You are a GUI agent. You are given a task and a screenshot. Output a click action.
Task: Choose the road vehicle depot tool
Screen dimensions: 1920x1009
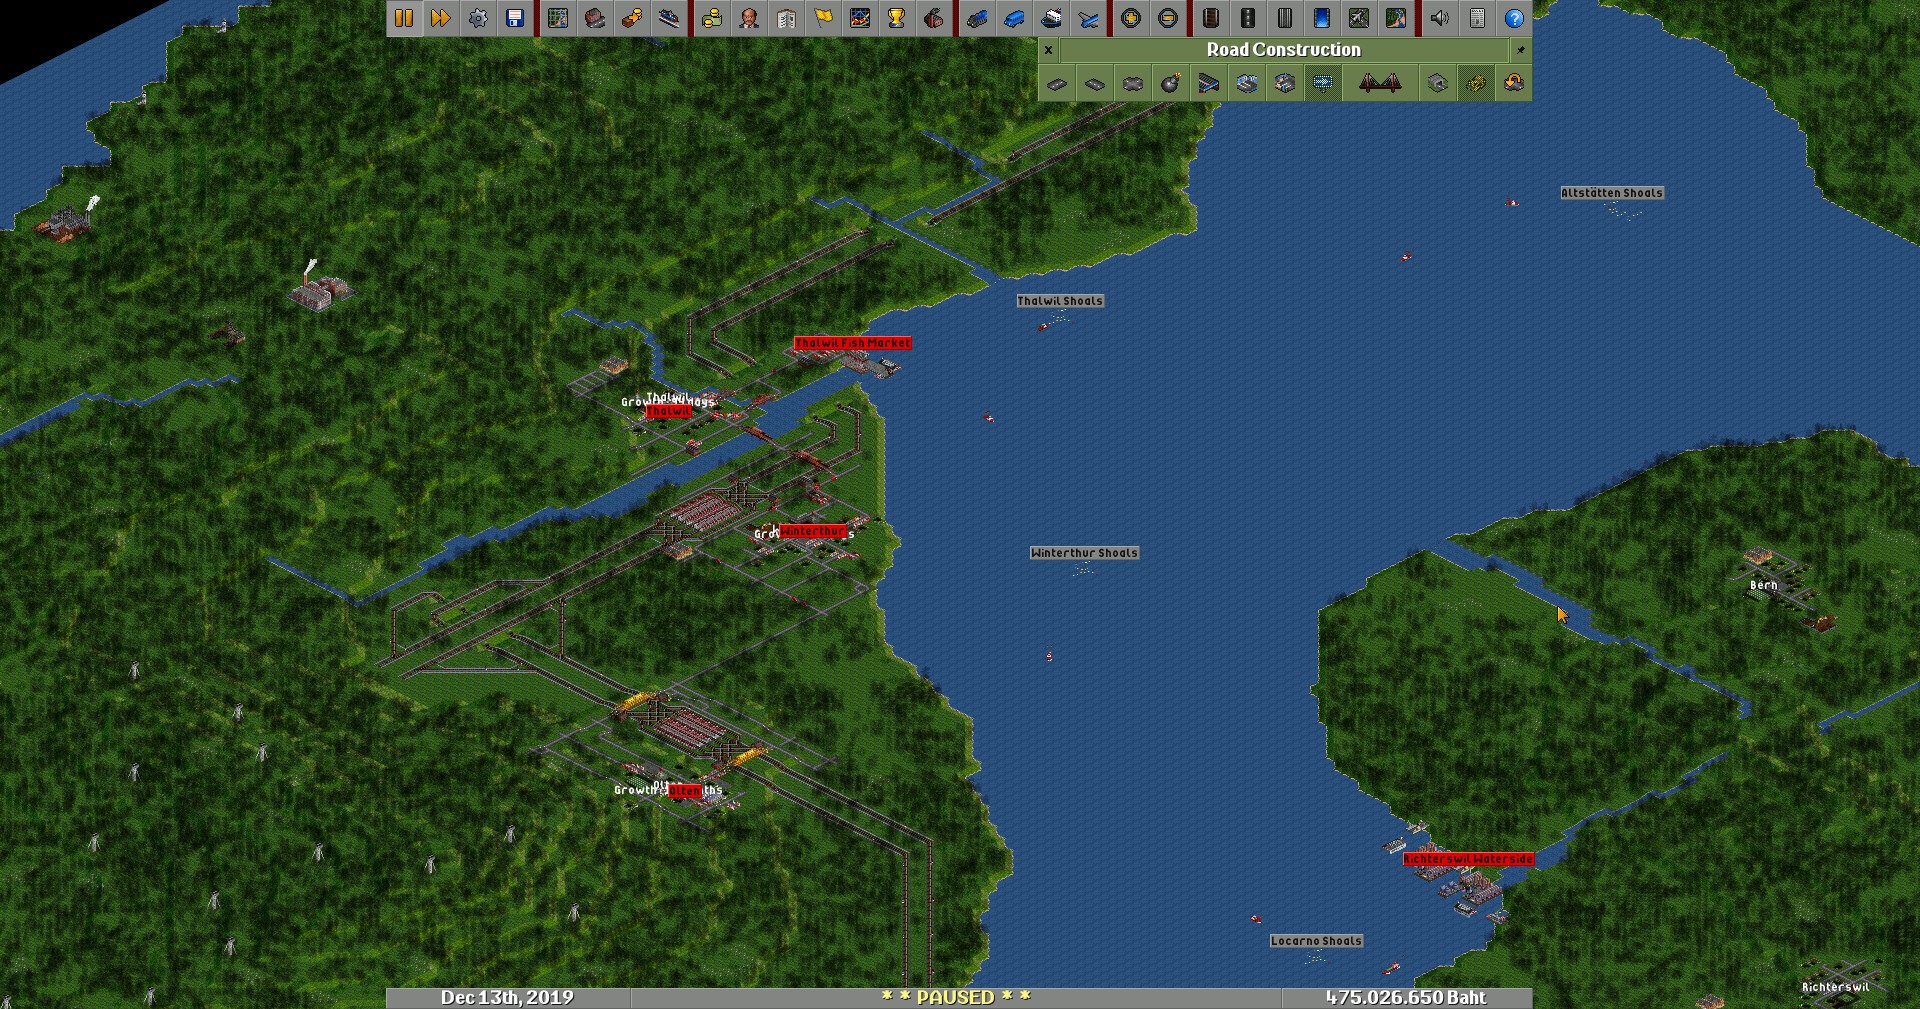(1208, 84)
